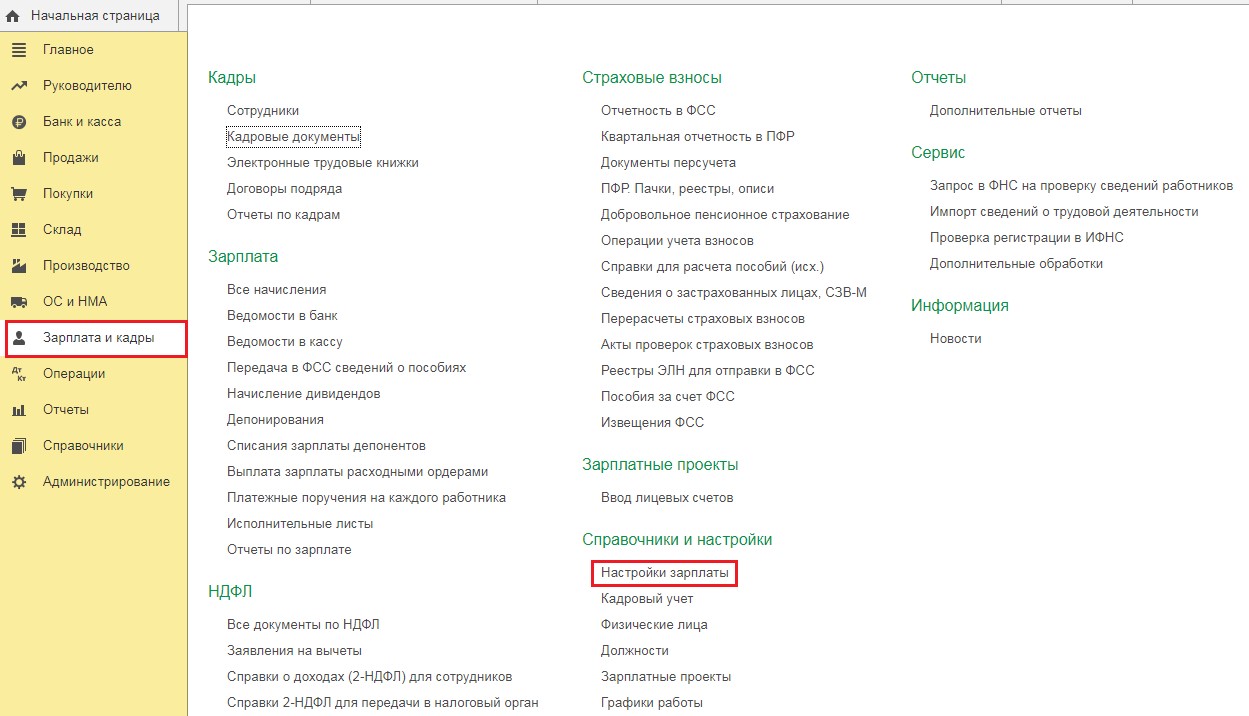Click the chart icon for Руководителю
This screenshot has height=716, width=1249.
[x=18, y=86]
